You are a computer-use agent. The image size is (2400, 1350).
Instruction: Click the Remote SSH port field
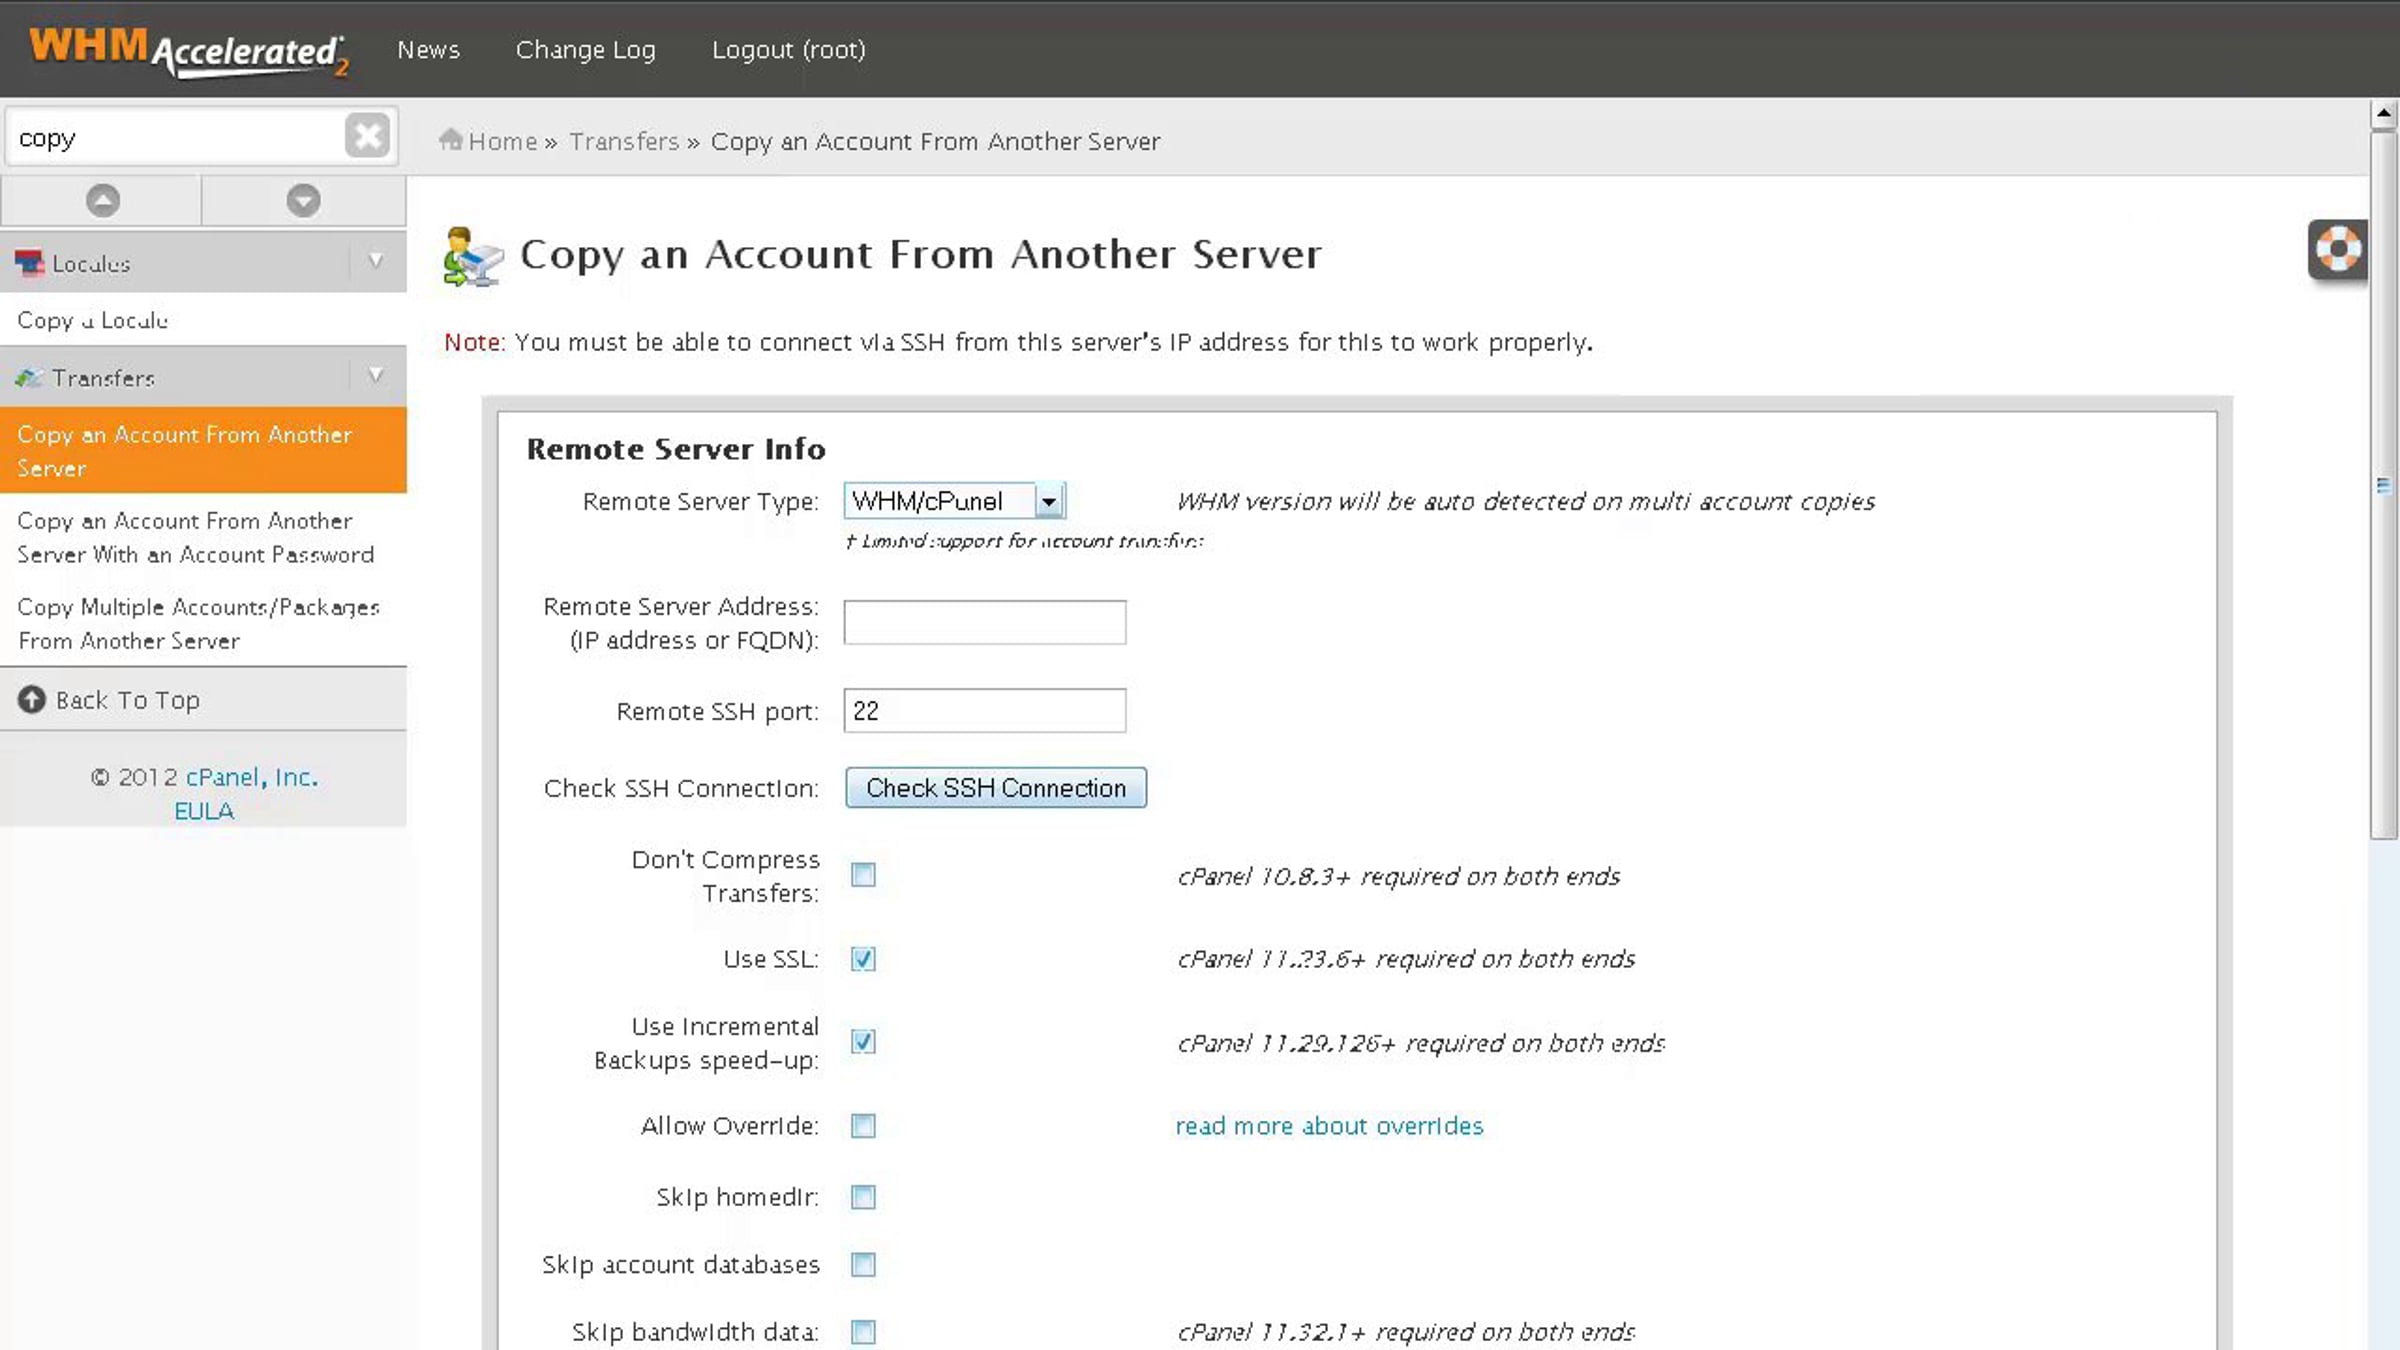(x=985, y=710)
